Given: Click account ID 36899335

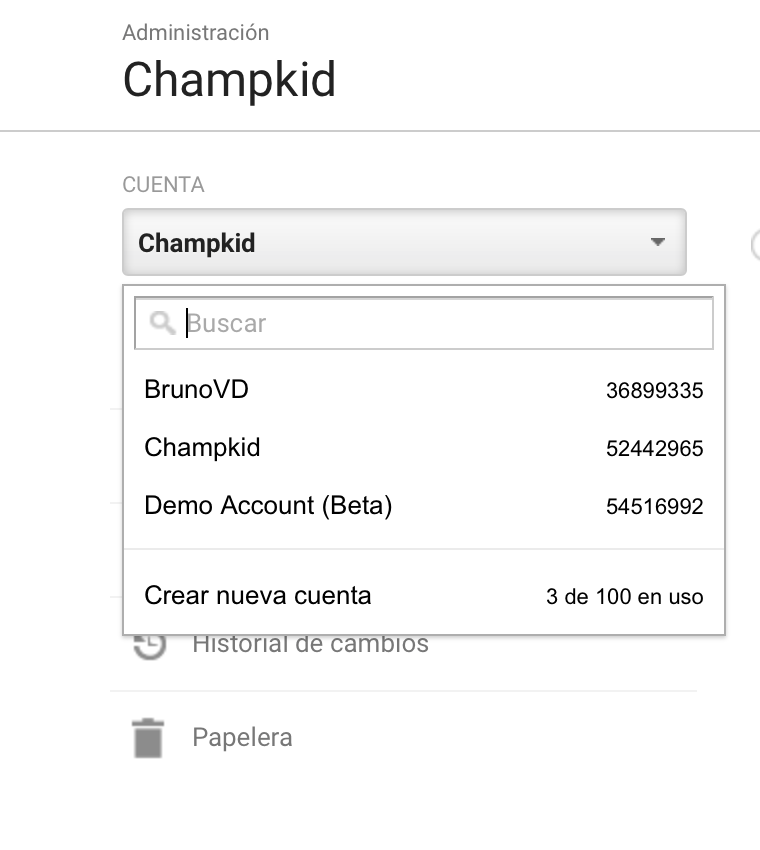Looking at the screenshot, I should pyautogui.click(x=654, y=390).
